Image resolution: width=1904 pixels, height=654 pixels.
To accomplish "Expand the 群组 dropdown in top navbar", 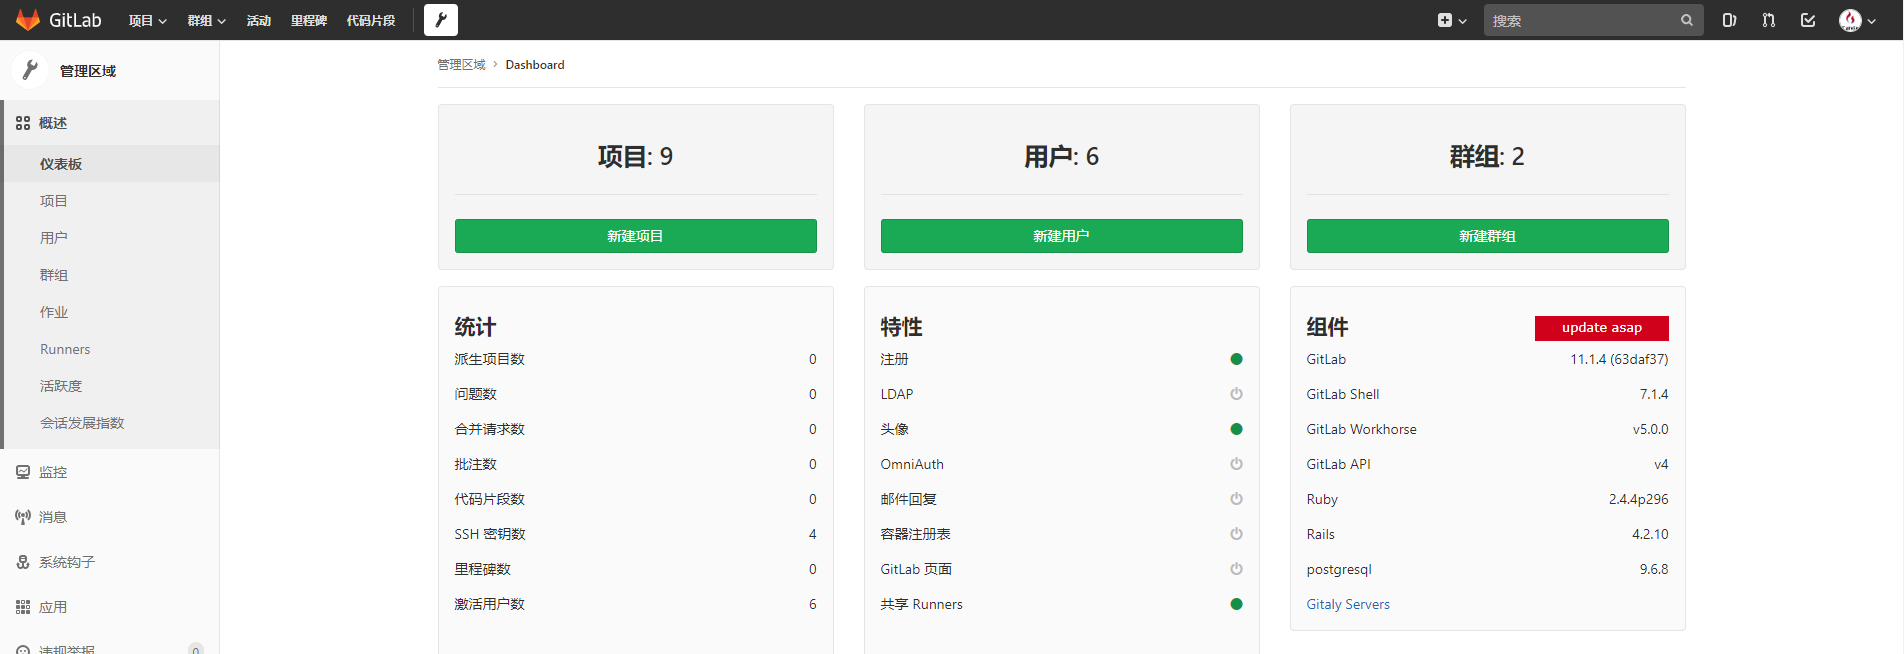I will [207, 20].
